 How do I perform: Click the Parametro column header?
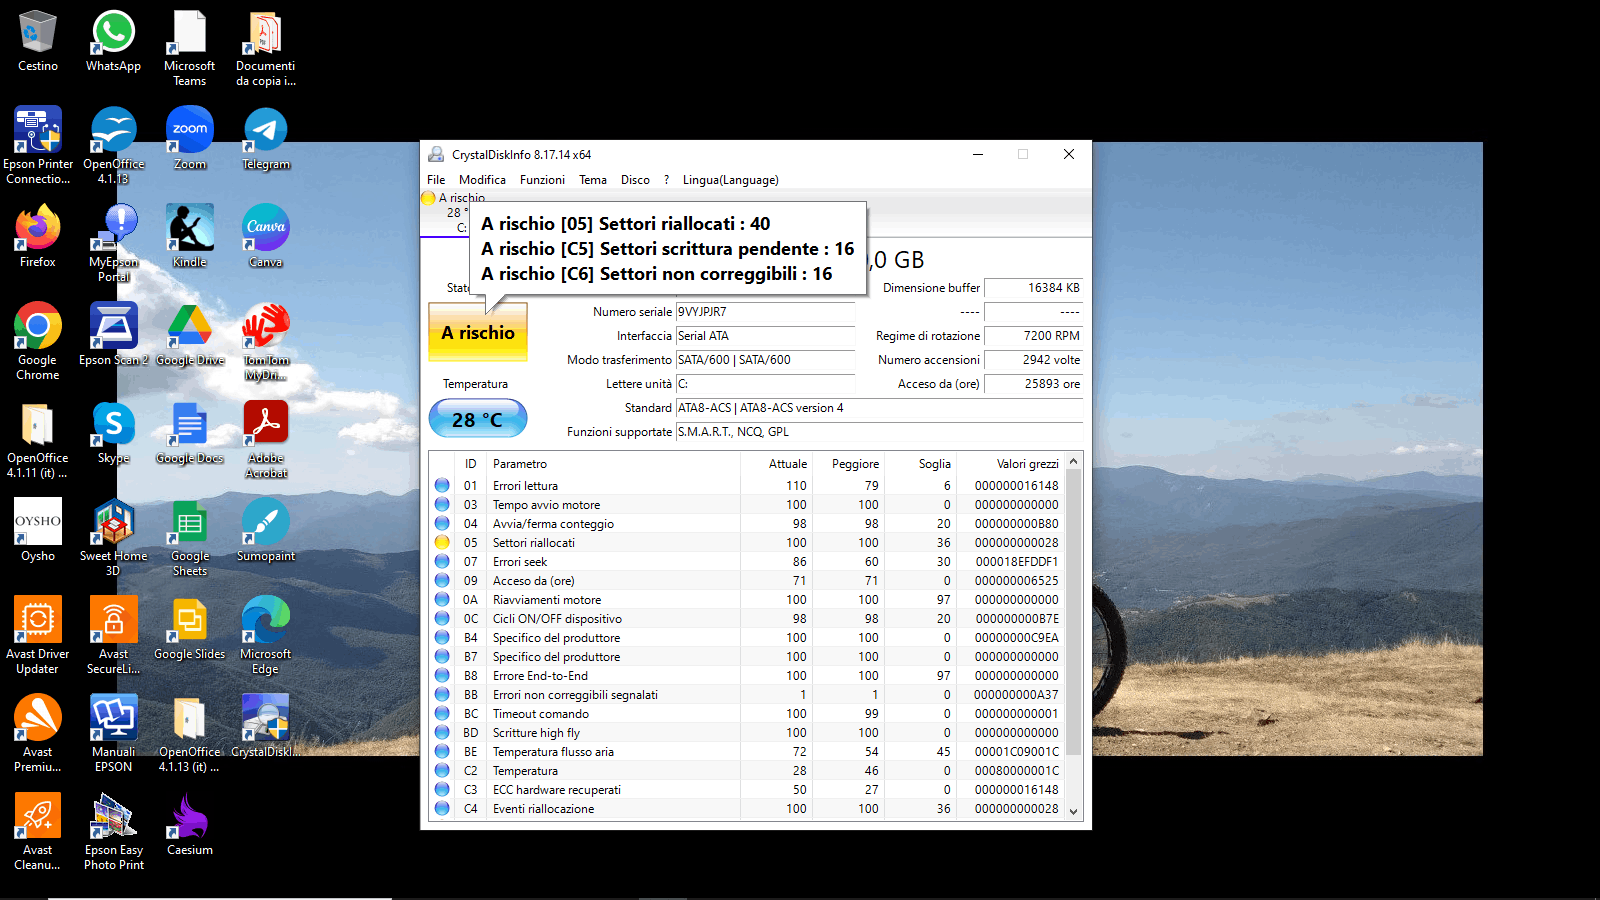[x=613, y=464]
